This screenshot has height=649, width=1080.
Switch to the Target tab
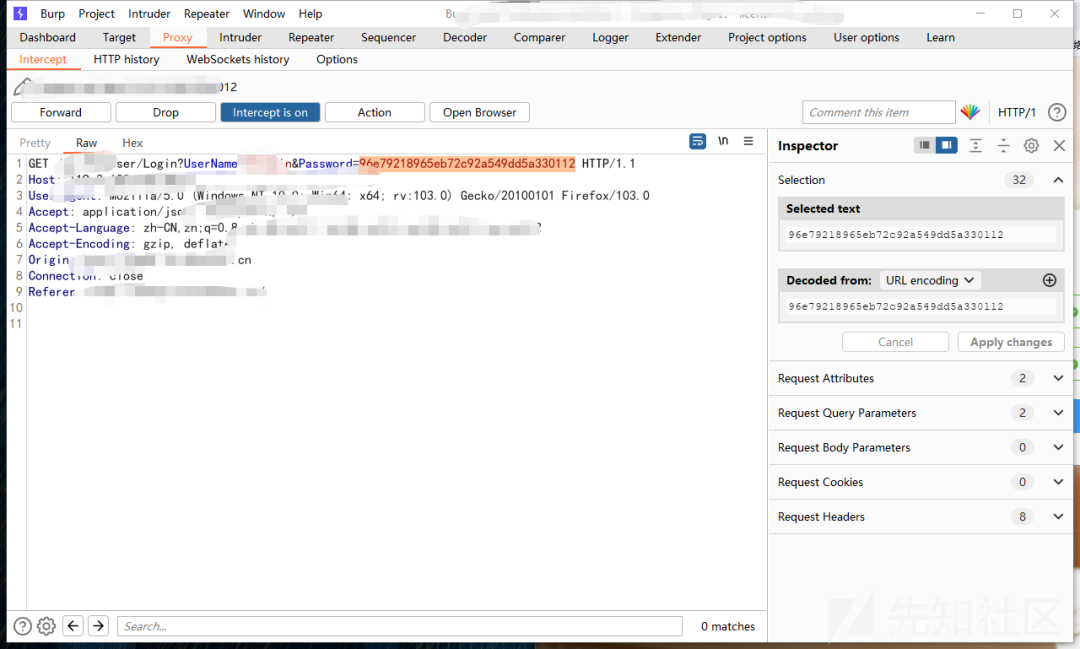(119, 37)
